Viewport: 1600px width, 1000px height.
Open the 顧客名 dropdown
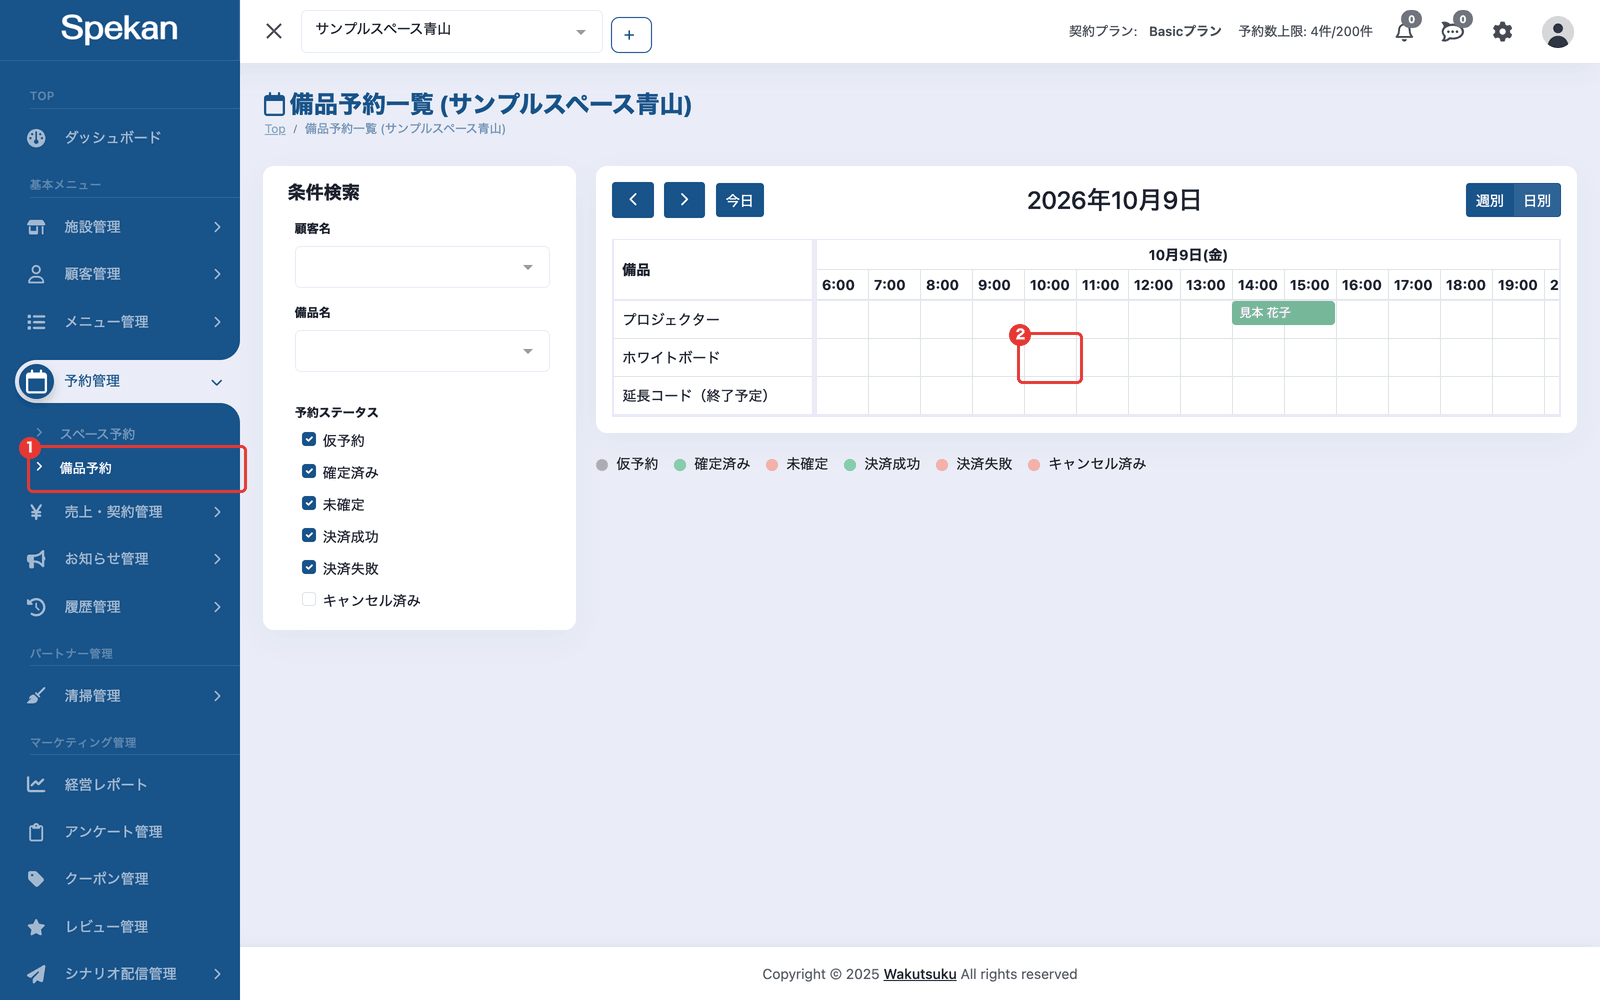pos(422,267)
